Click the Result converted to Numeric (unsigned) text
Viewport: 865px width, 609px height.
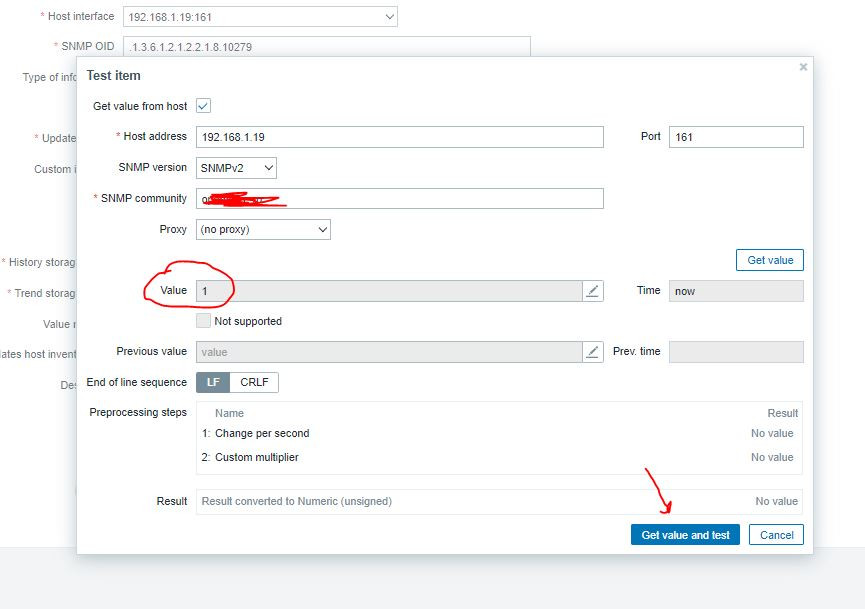pos(297,501)
